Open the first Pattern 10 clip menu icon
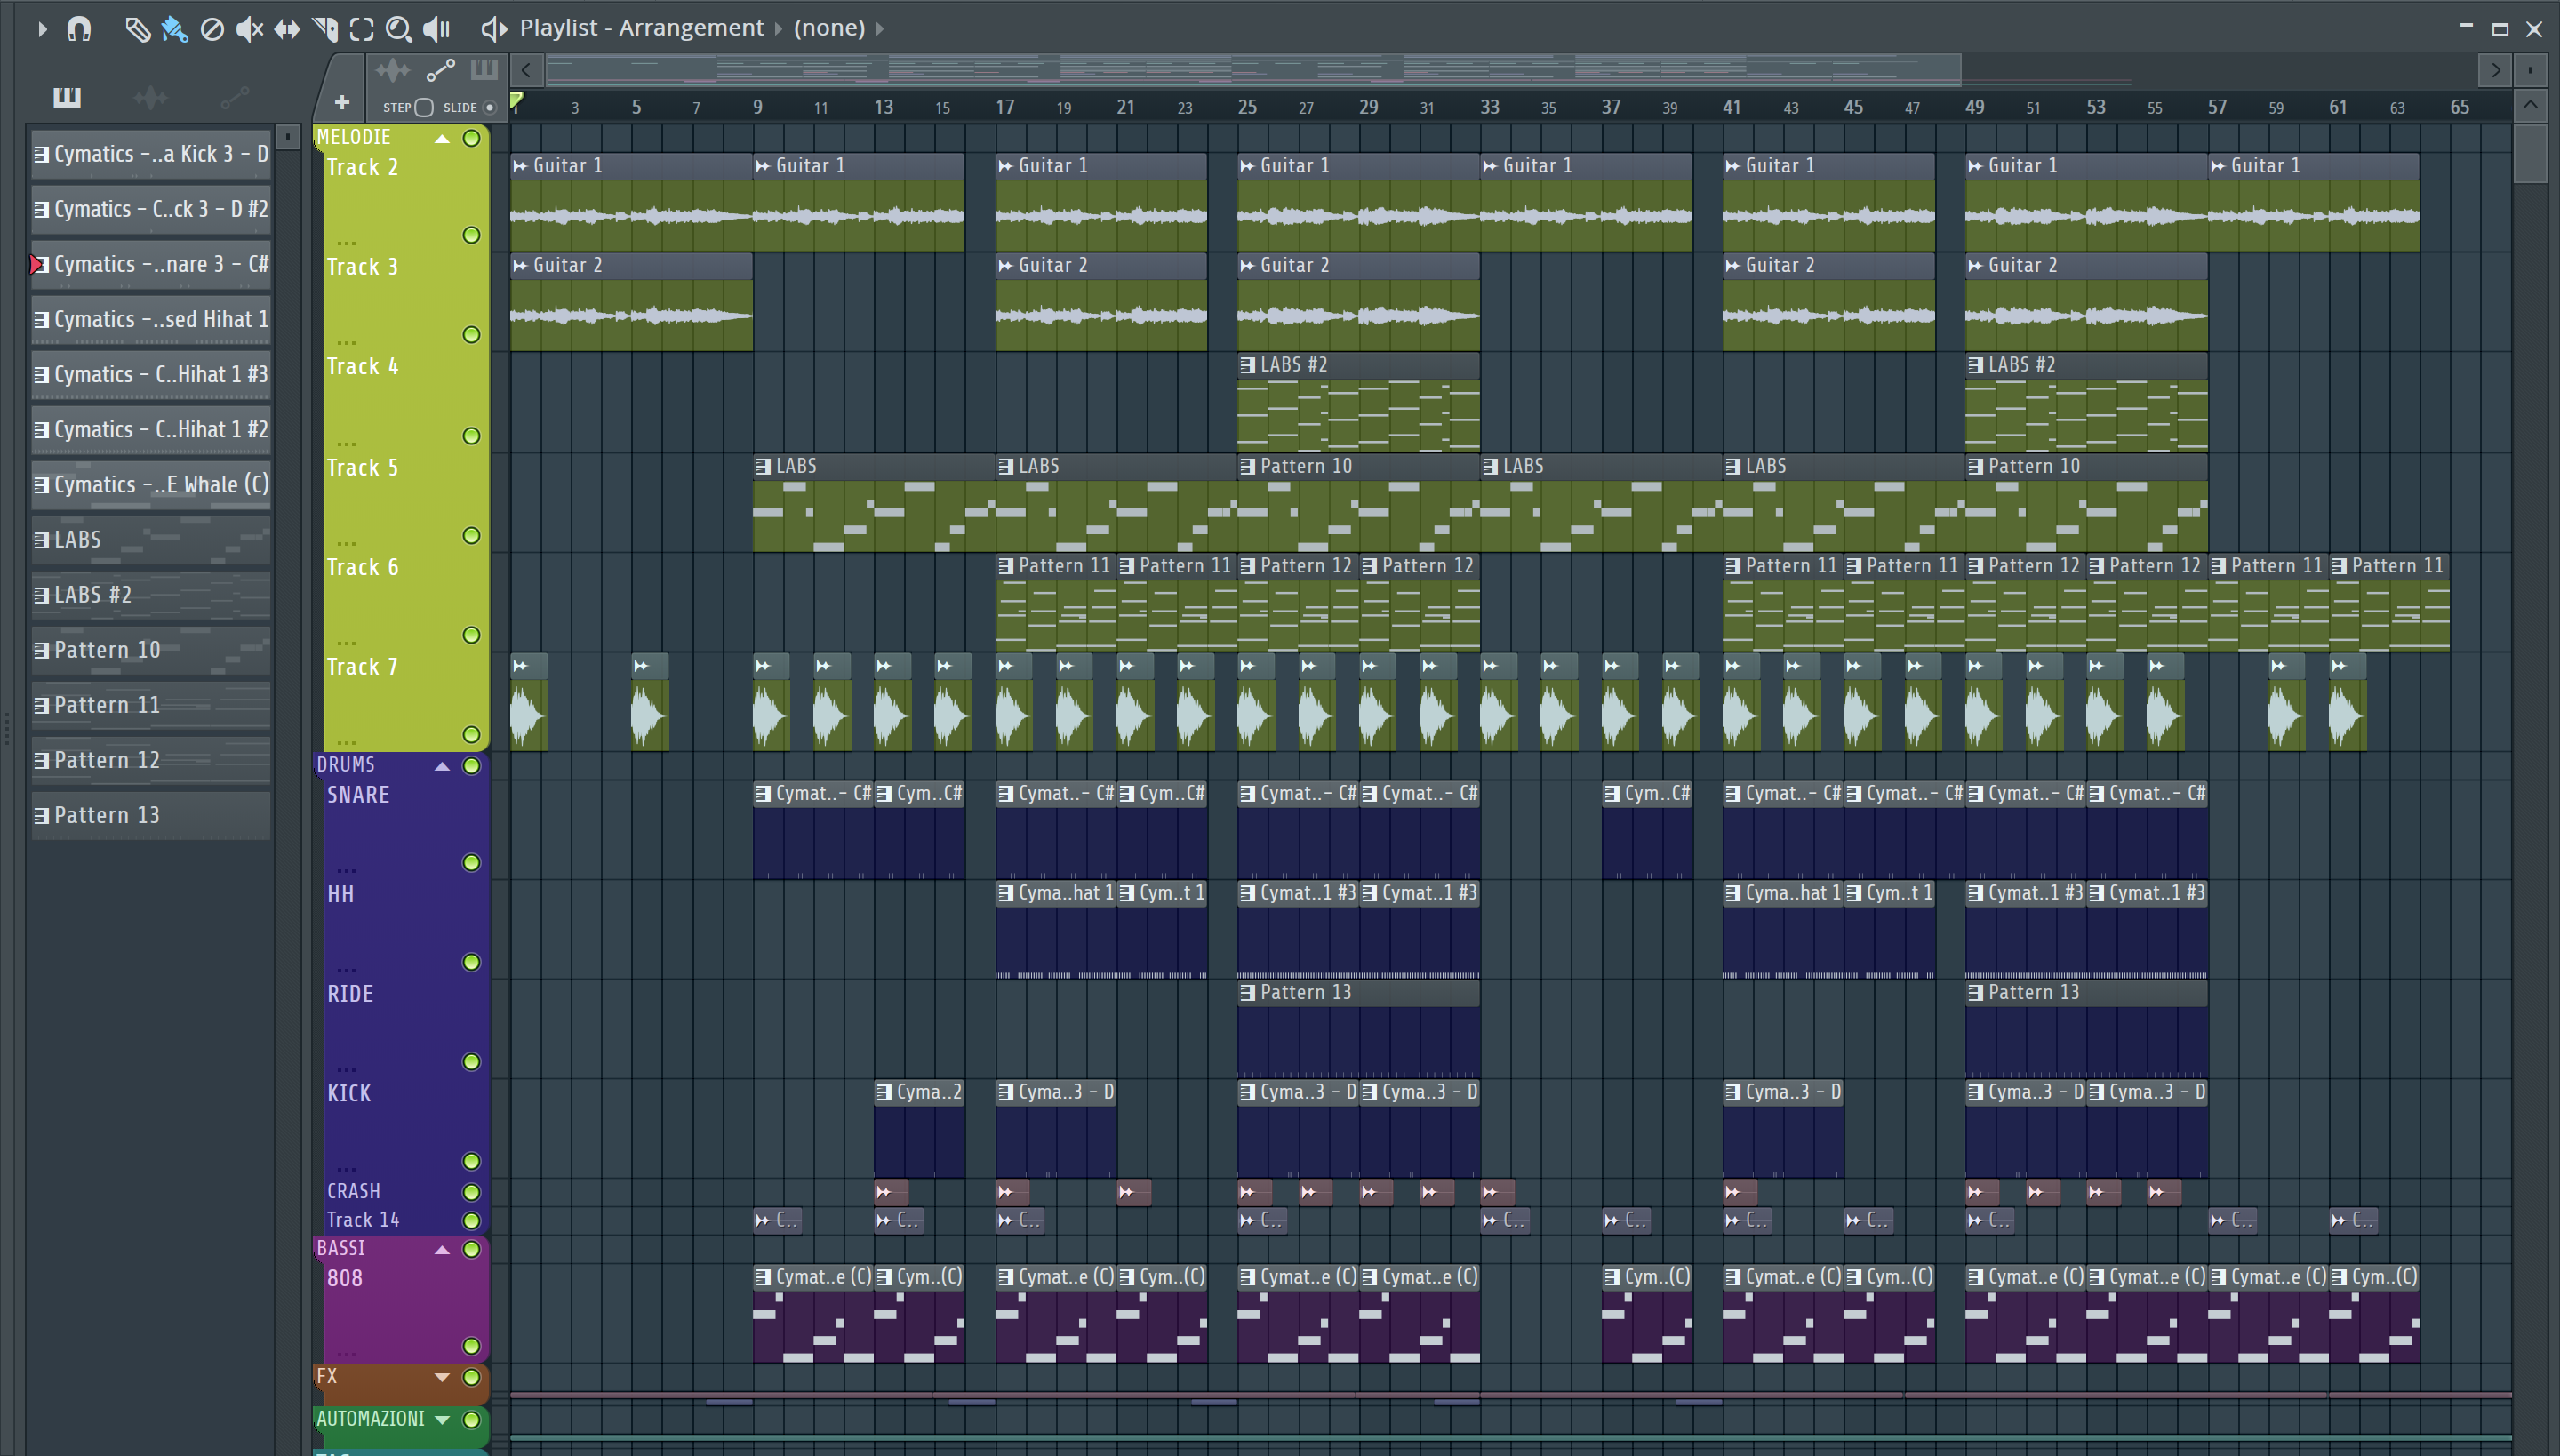This screenshot has width=2560, height=1456. coord(1247,467)
